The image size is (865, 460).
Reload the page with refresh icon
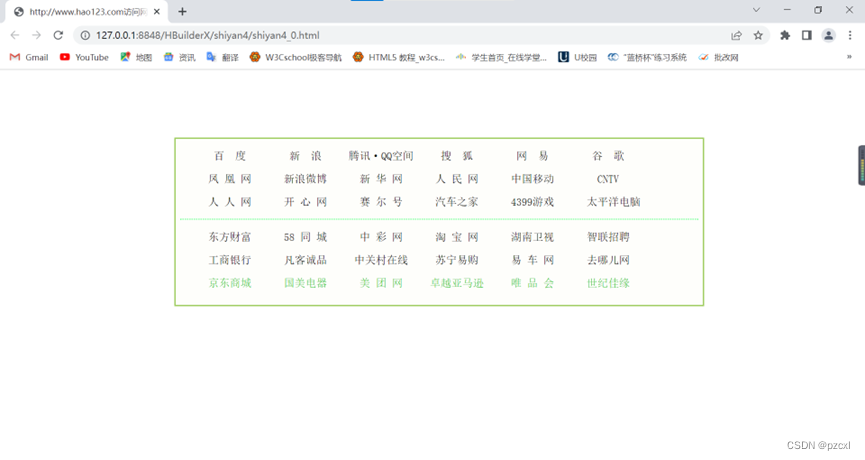click(58, 35)
